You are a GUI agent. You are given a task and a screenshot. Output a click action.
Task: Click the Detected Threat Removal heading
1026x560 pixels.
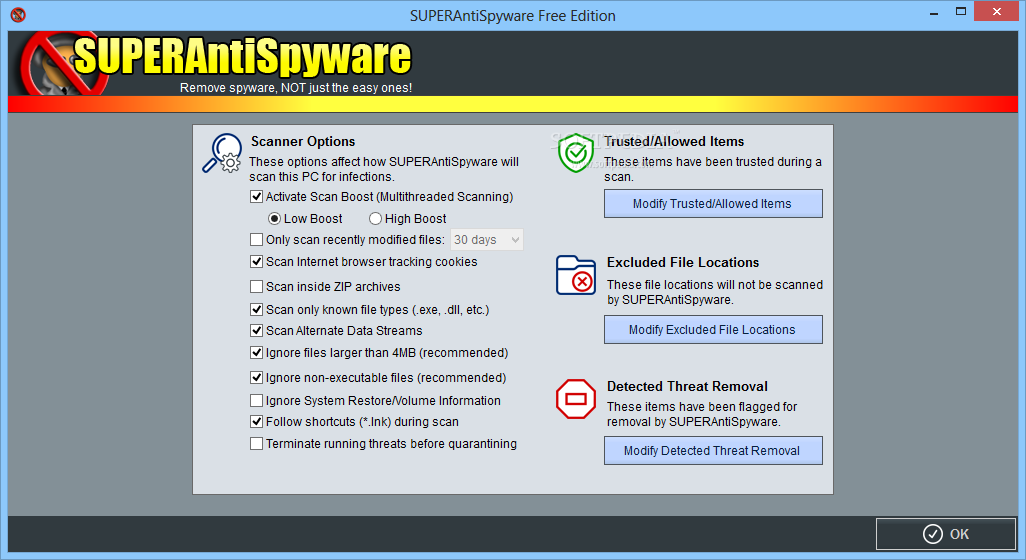point(687,387)
